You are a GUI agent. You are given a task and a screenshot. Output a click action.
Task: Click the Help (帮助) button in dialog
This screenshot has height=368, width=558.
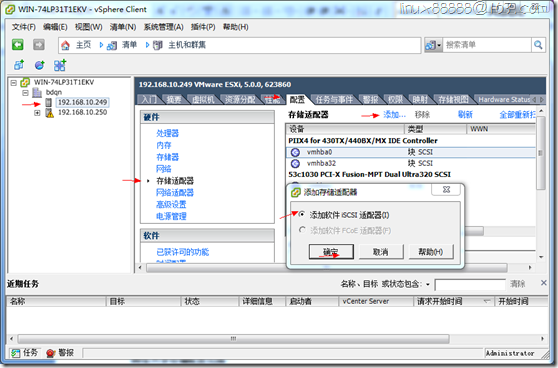pos(431,252)
